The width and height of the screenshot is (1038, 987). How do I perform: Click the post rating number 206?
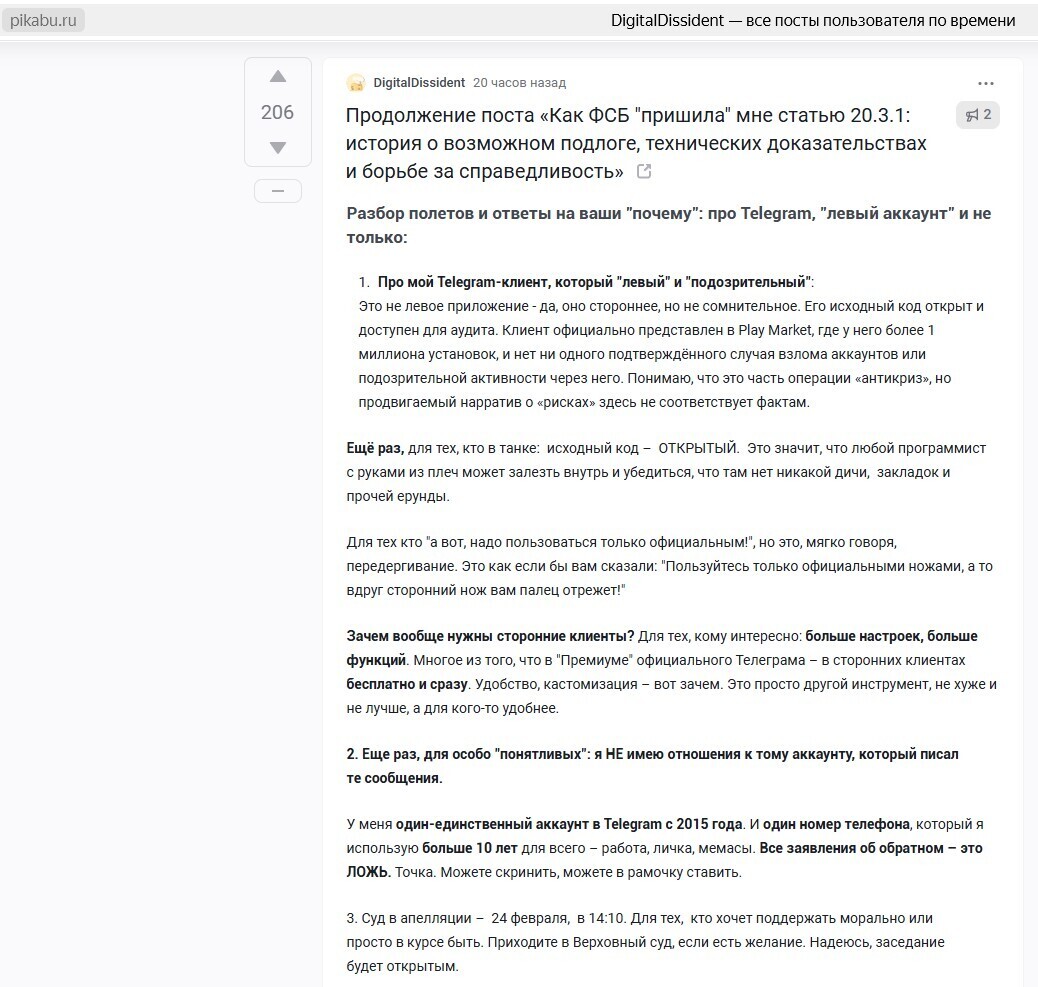pos(278,113)
